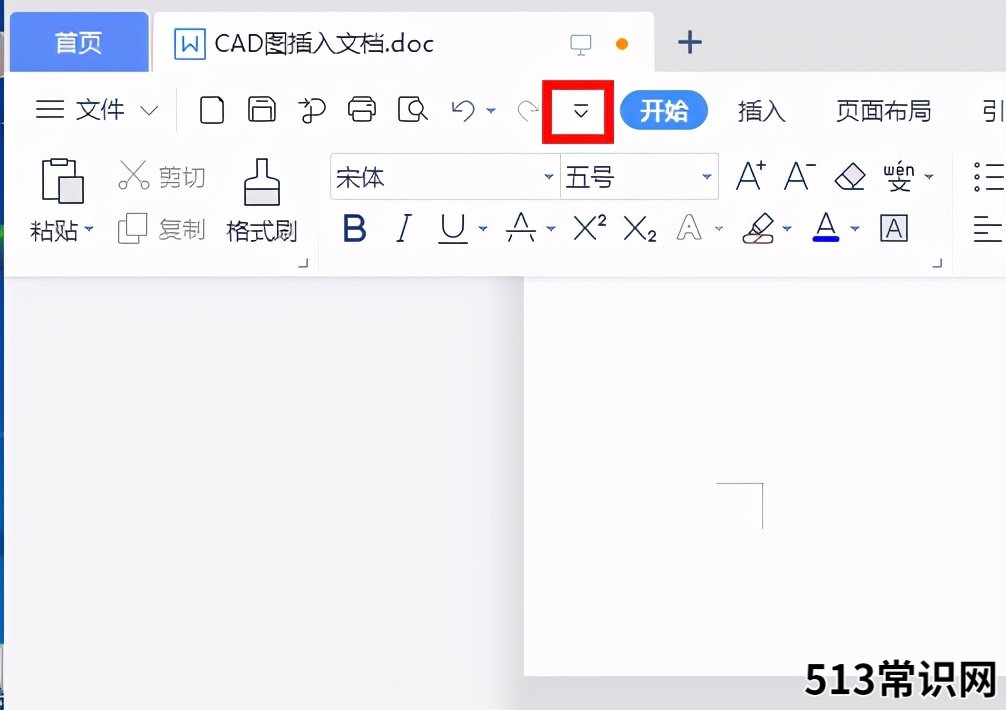The height and width of the screenshot is (710, 1006).
Task: Open the print preview icon
Action: pyautogui.click(x=413, y=110)
